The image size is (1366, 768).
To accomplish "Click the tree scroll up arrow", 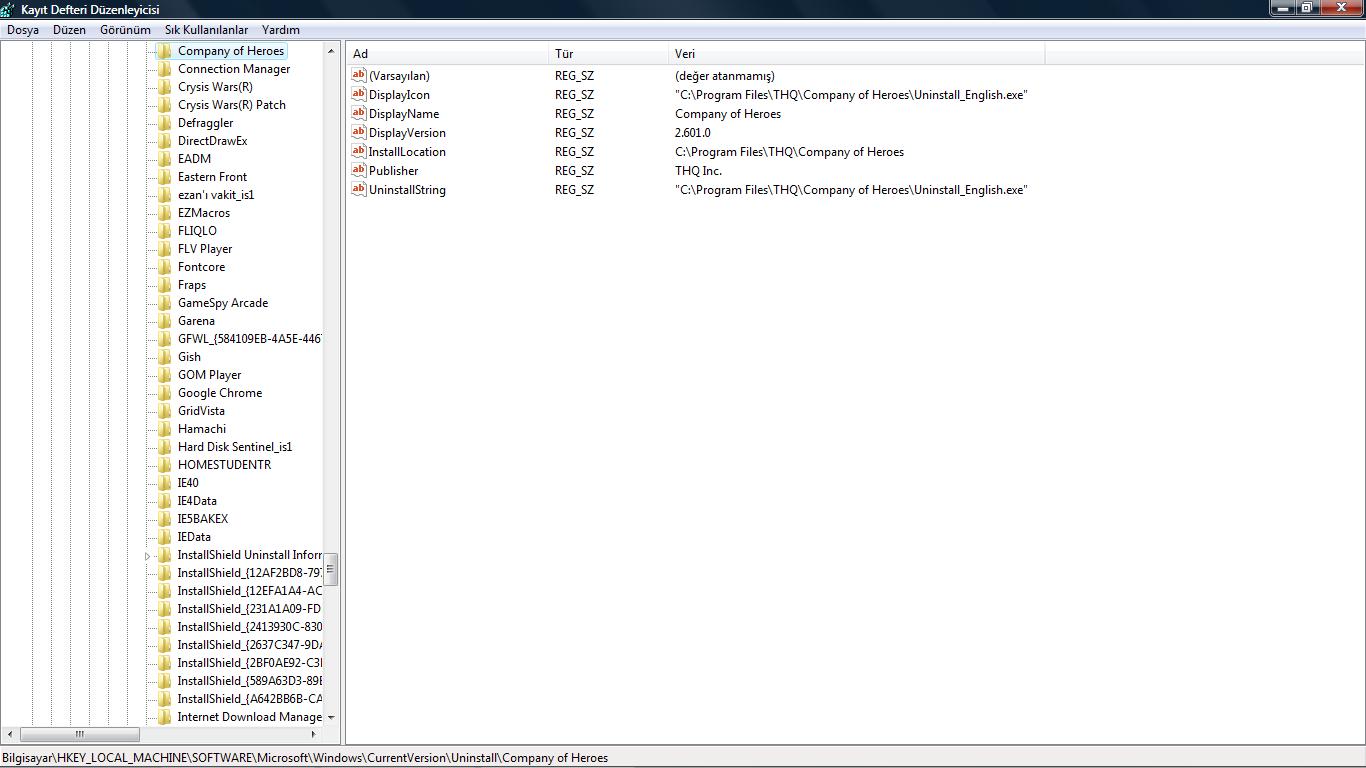I will coord(331,51).
